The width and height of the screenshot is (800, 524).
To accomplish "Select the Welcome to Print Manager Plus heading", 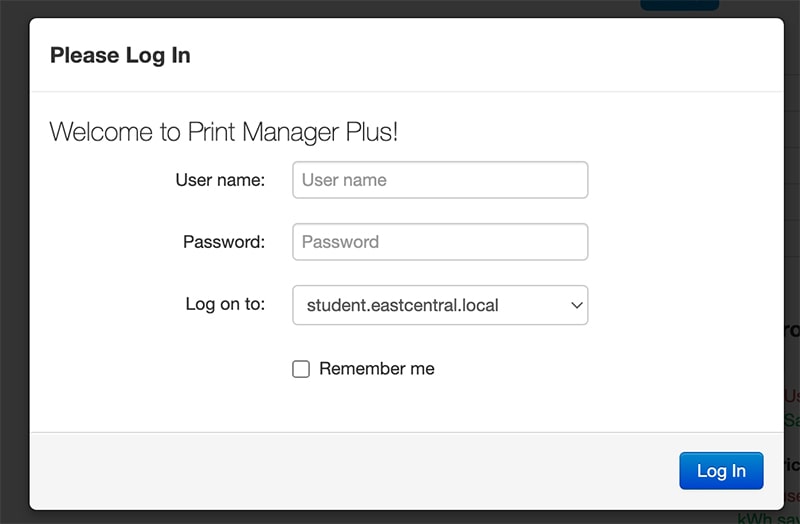I will click(x=223, y=132).
